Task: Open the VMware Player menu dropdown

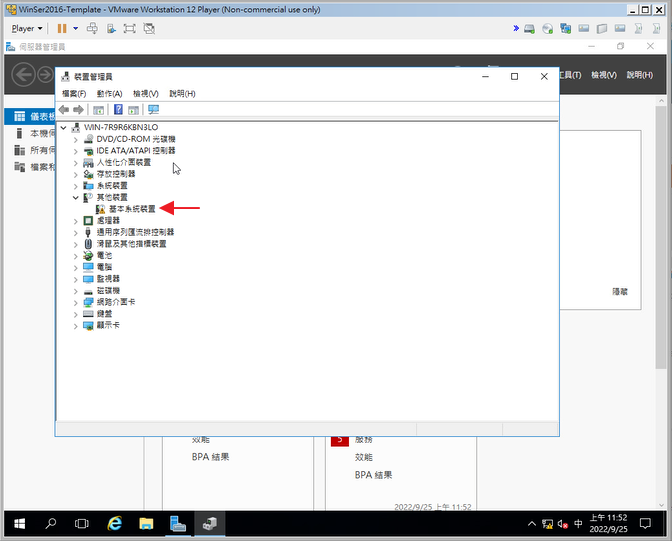Action: coord(27,29)
